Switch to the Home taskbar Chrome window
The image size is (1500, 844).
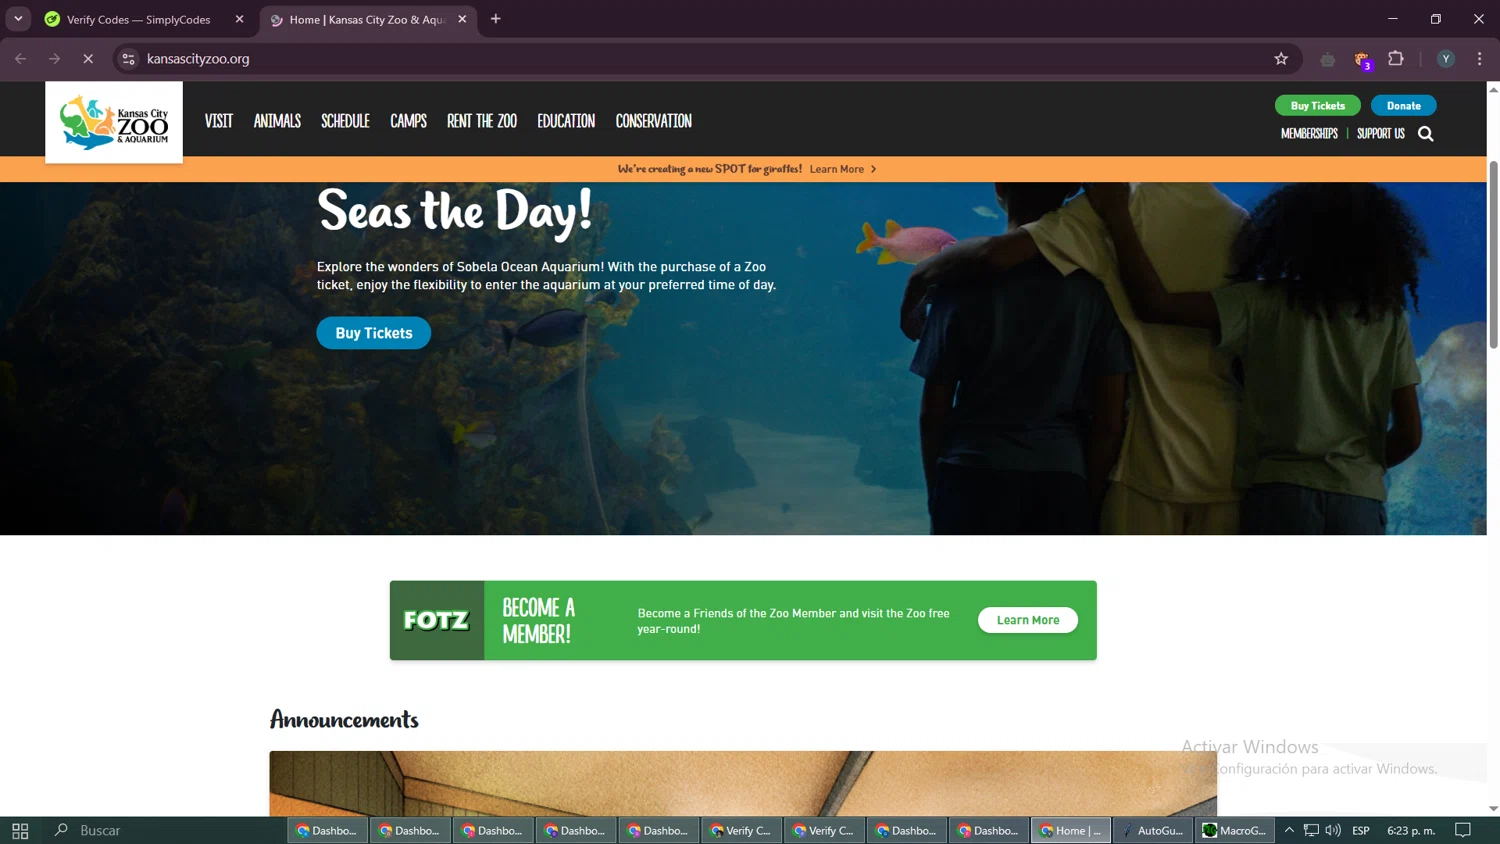point(1071,830)
